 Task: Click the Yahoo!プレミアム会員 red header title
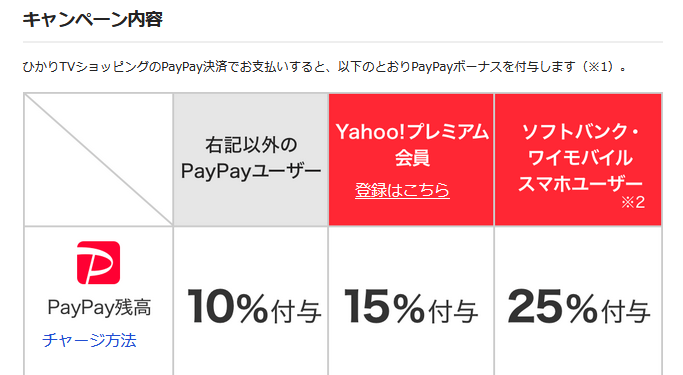click(x=412, y=144)
